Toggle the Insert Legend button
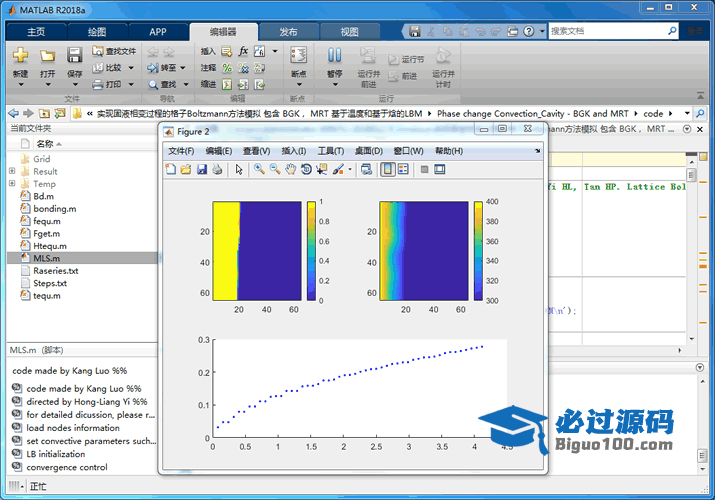Image resolution: width=715 pixels, height=500 pixels. click(x=403, y=170)
